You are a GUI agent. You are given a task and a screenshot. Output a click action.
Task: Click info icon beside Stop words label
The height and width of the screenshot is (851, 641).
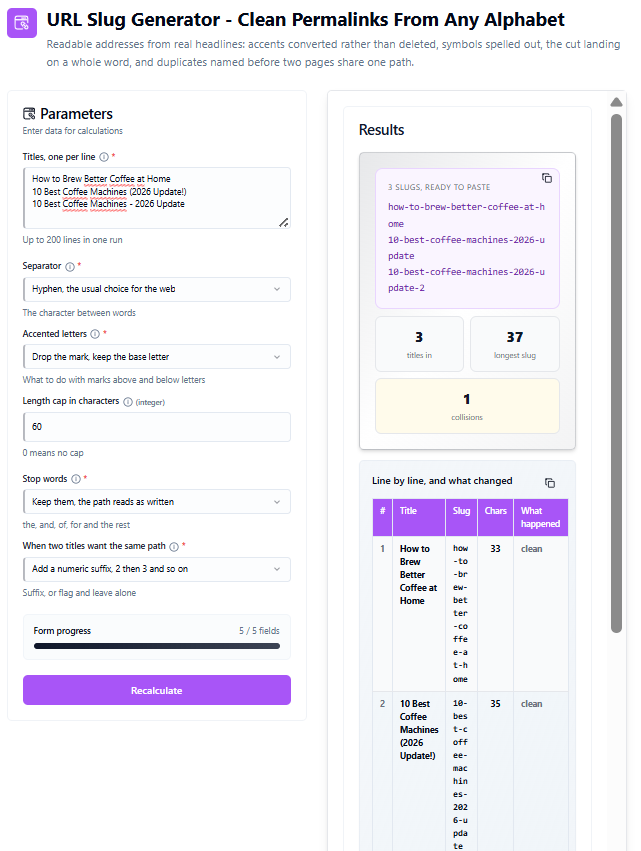tap(76, 479)
